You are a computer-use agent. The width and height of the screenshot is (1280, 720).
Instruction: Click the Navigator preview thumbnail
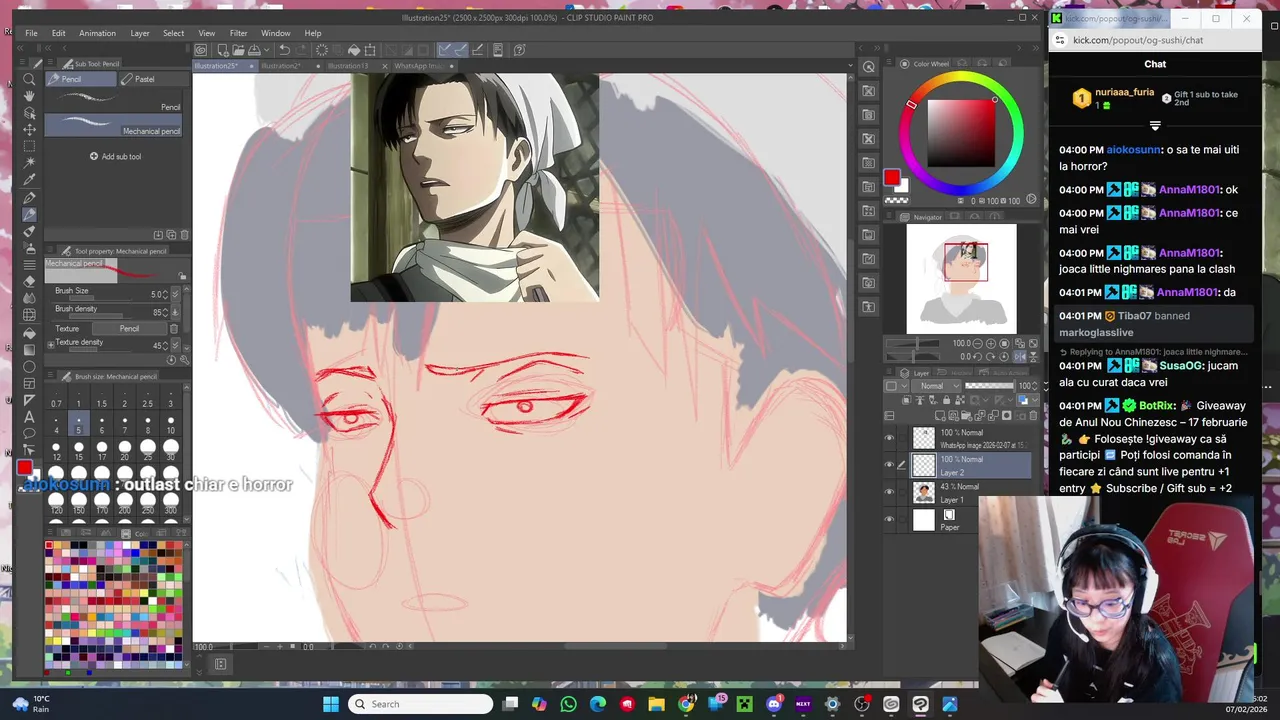point(961,278)
